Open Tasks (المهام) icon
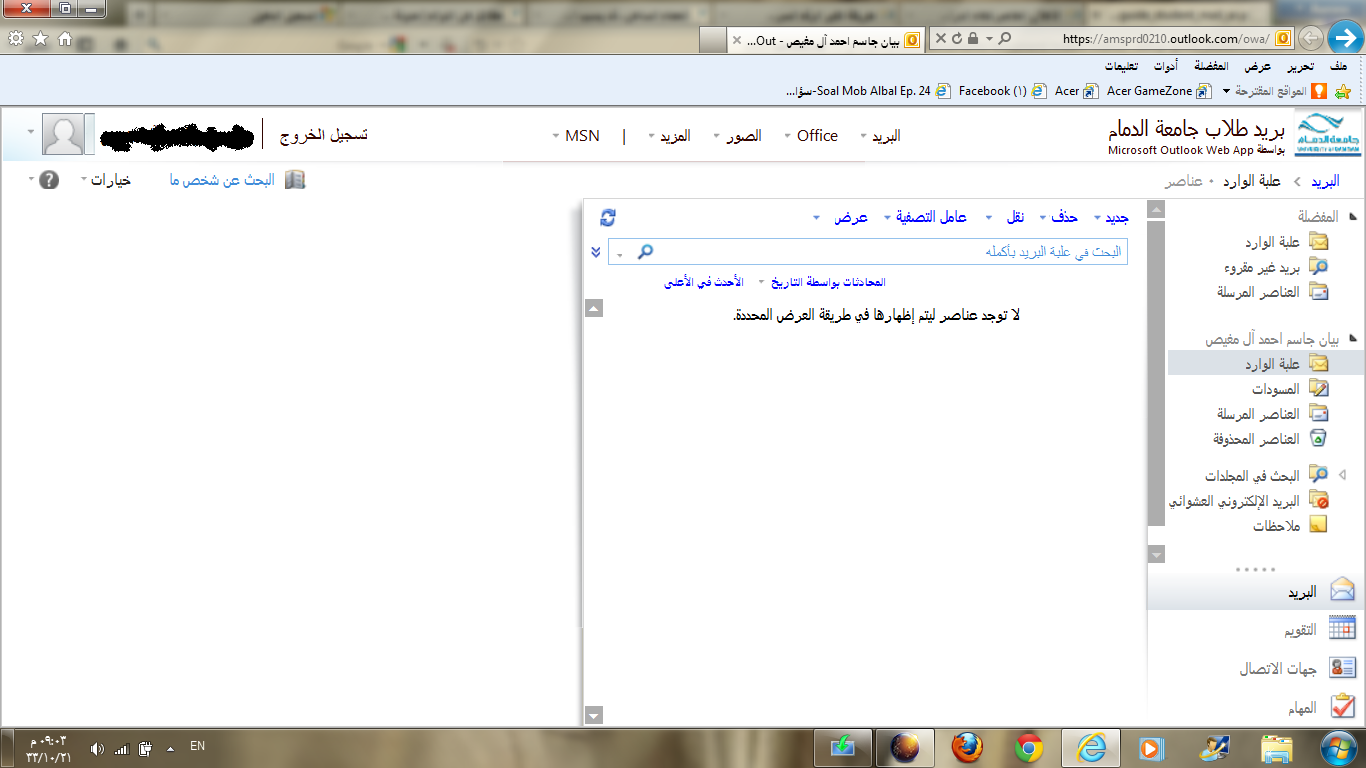The width and height of the screenshot is (1366, 768). (x=1342, y=707)
